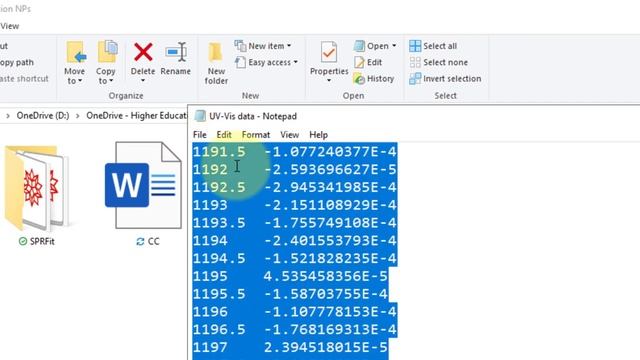Open the Properties checkmark icon
The image size is (640, 360).
(329, 52)
